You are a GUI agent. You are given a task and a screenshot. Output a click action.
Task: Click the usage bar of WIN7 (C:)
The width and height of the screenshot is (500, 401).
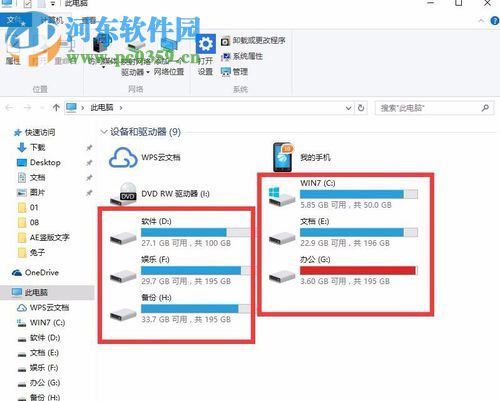pos(359,194)
